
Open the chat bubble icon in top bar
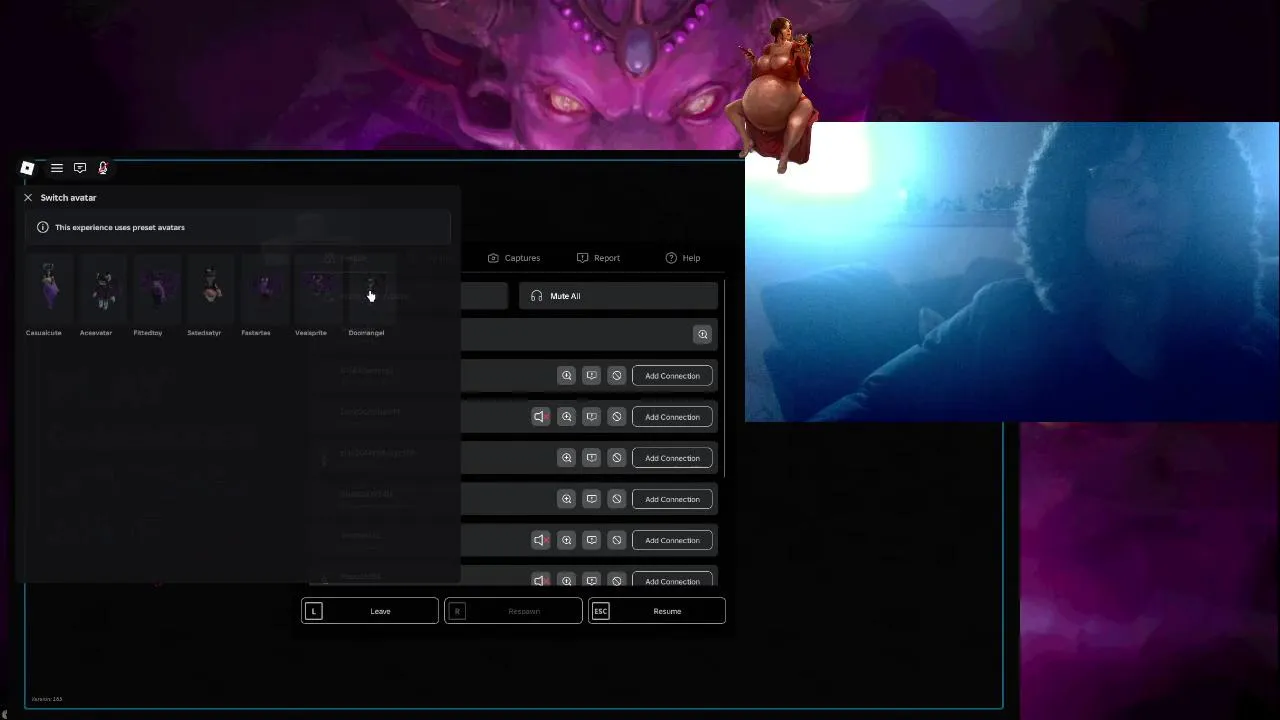tap(80, 168)
